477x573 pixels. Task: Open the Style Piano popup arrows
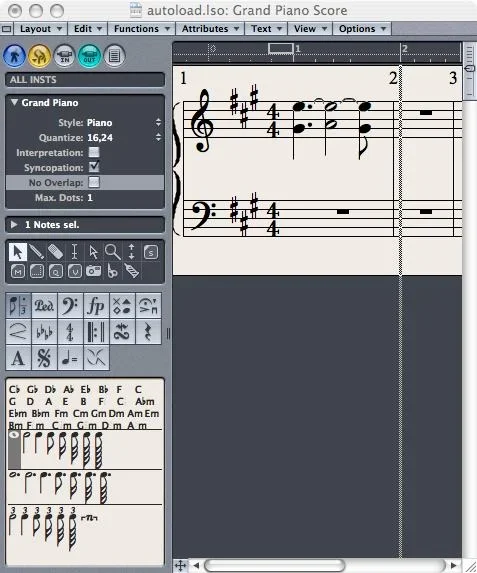(x=158, y=122)
